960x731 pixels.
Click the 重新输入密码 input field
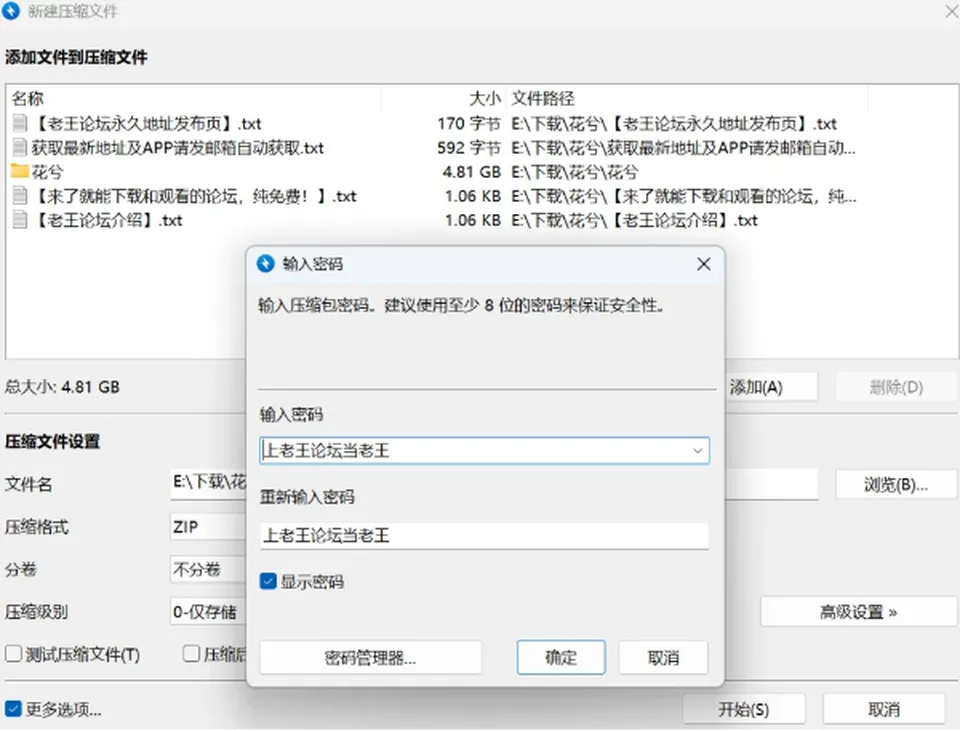pos(484,536)
